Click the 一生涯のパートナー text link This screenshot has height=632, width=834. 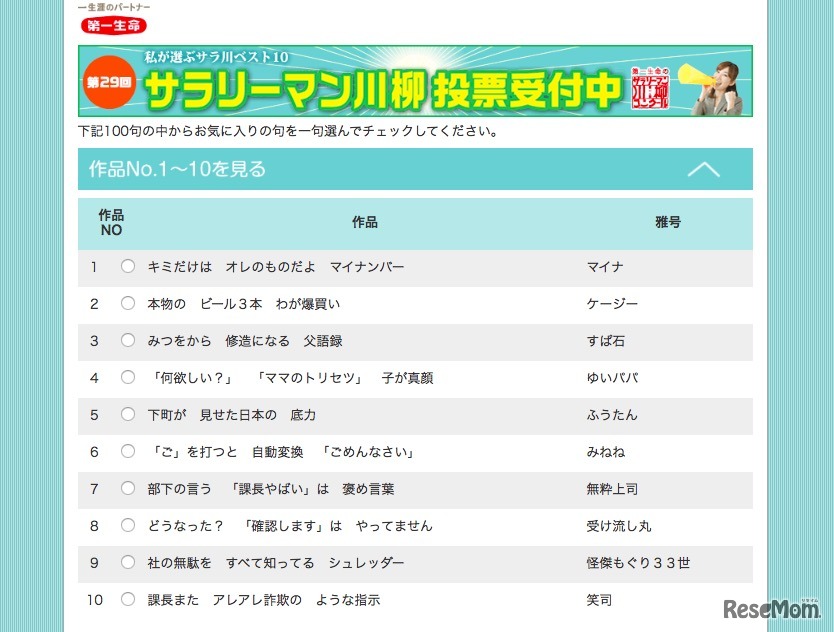[x=111, y=6]
